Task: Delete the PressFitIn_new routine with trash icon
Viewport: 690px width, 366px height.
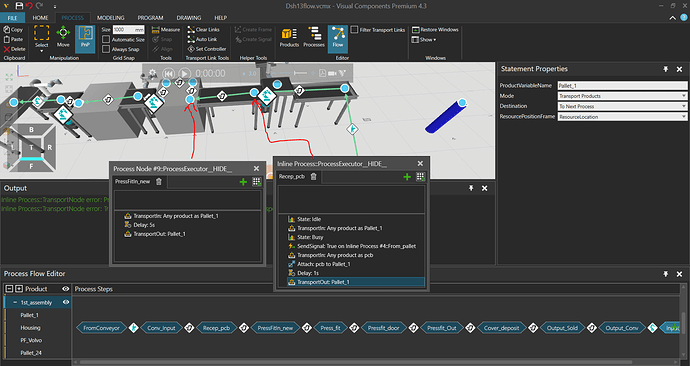Action: [x=159, y=181]
